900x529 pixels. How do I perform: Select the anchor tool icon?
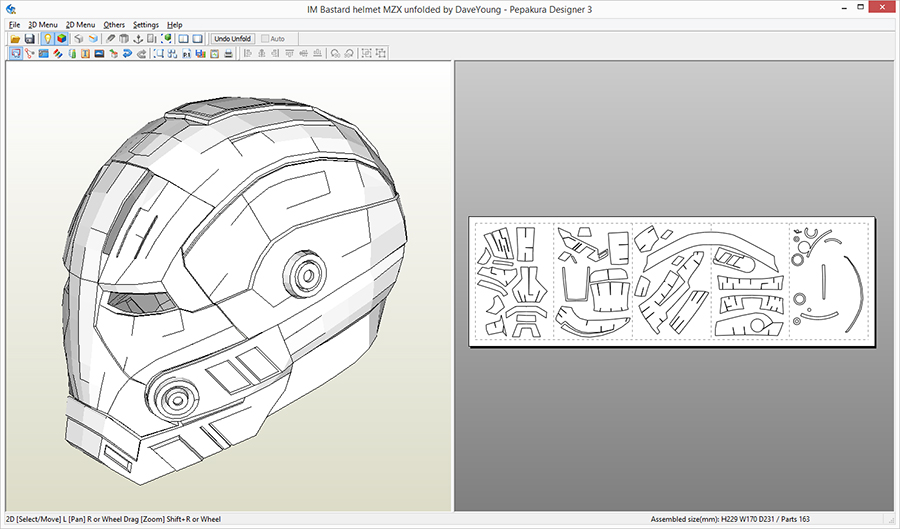coord(138,39)
